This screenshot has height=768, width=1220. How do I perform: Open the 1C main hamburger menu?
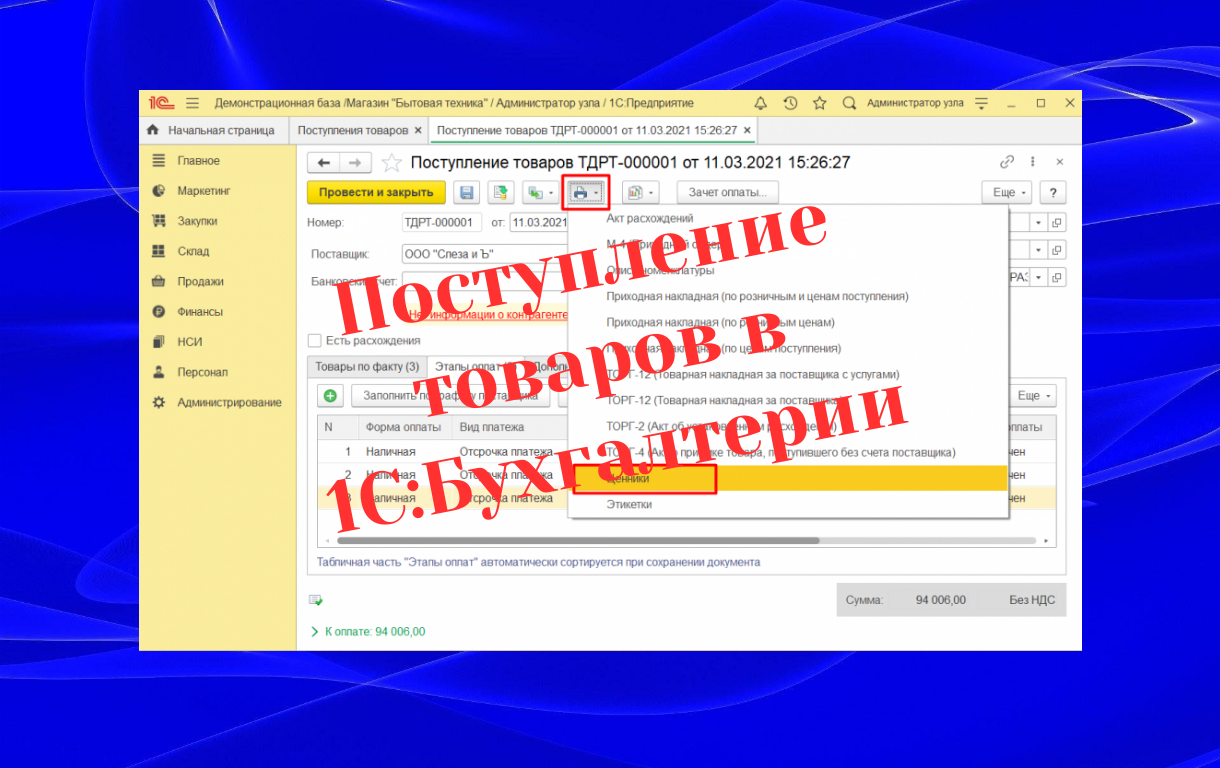point(192,103)
